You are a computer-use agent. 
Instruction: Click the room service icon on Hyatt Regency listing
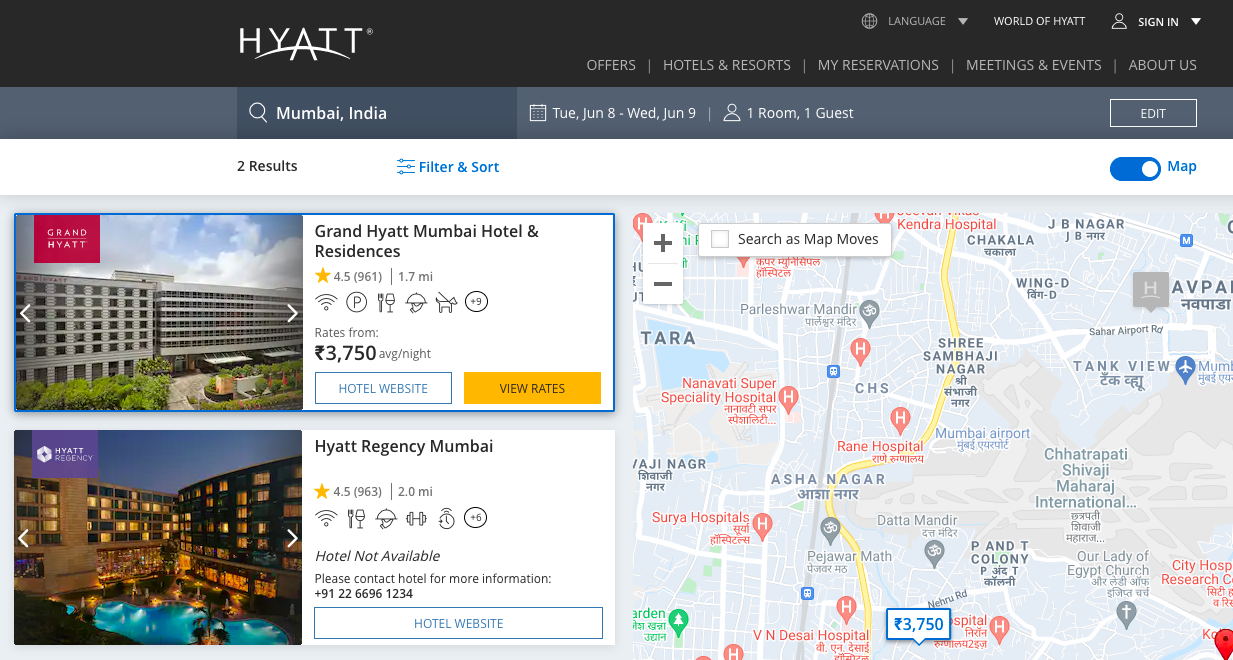tap(386, 518)
